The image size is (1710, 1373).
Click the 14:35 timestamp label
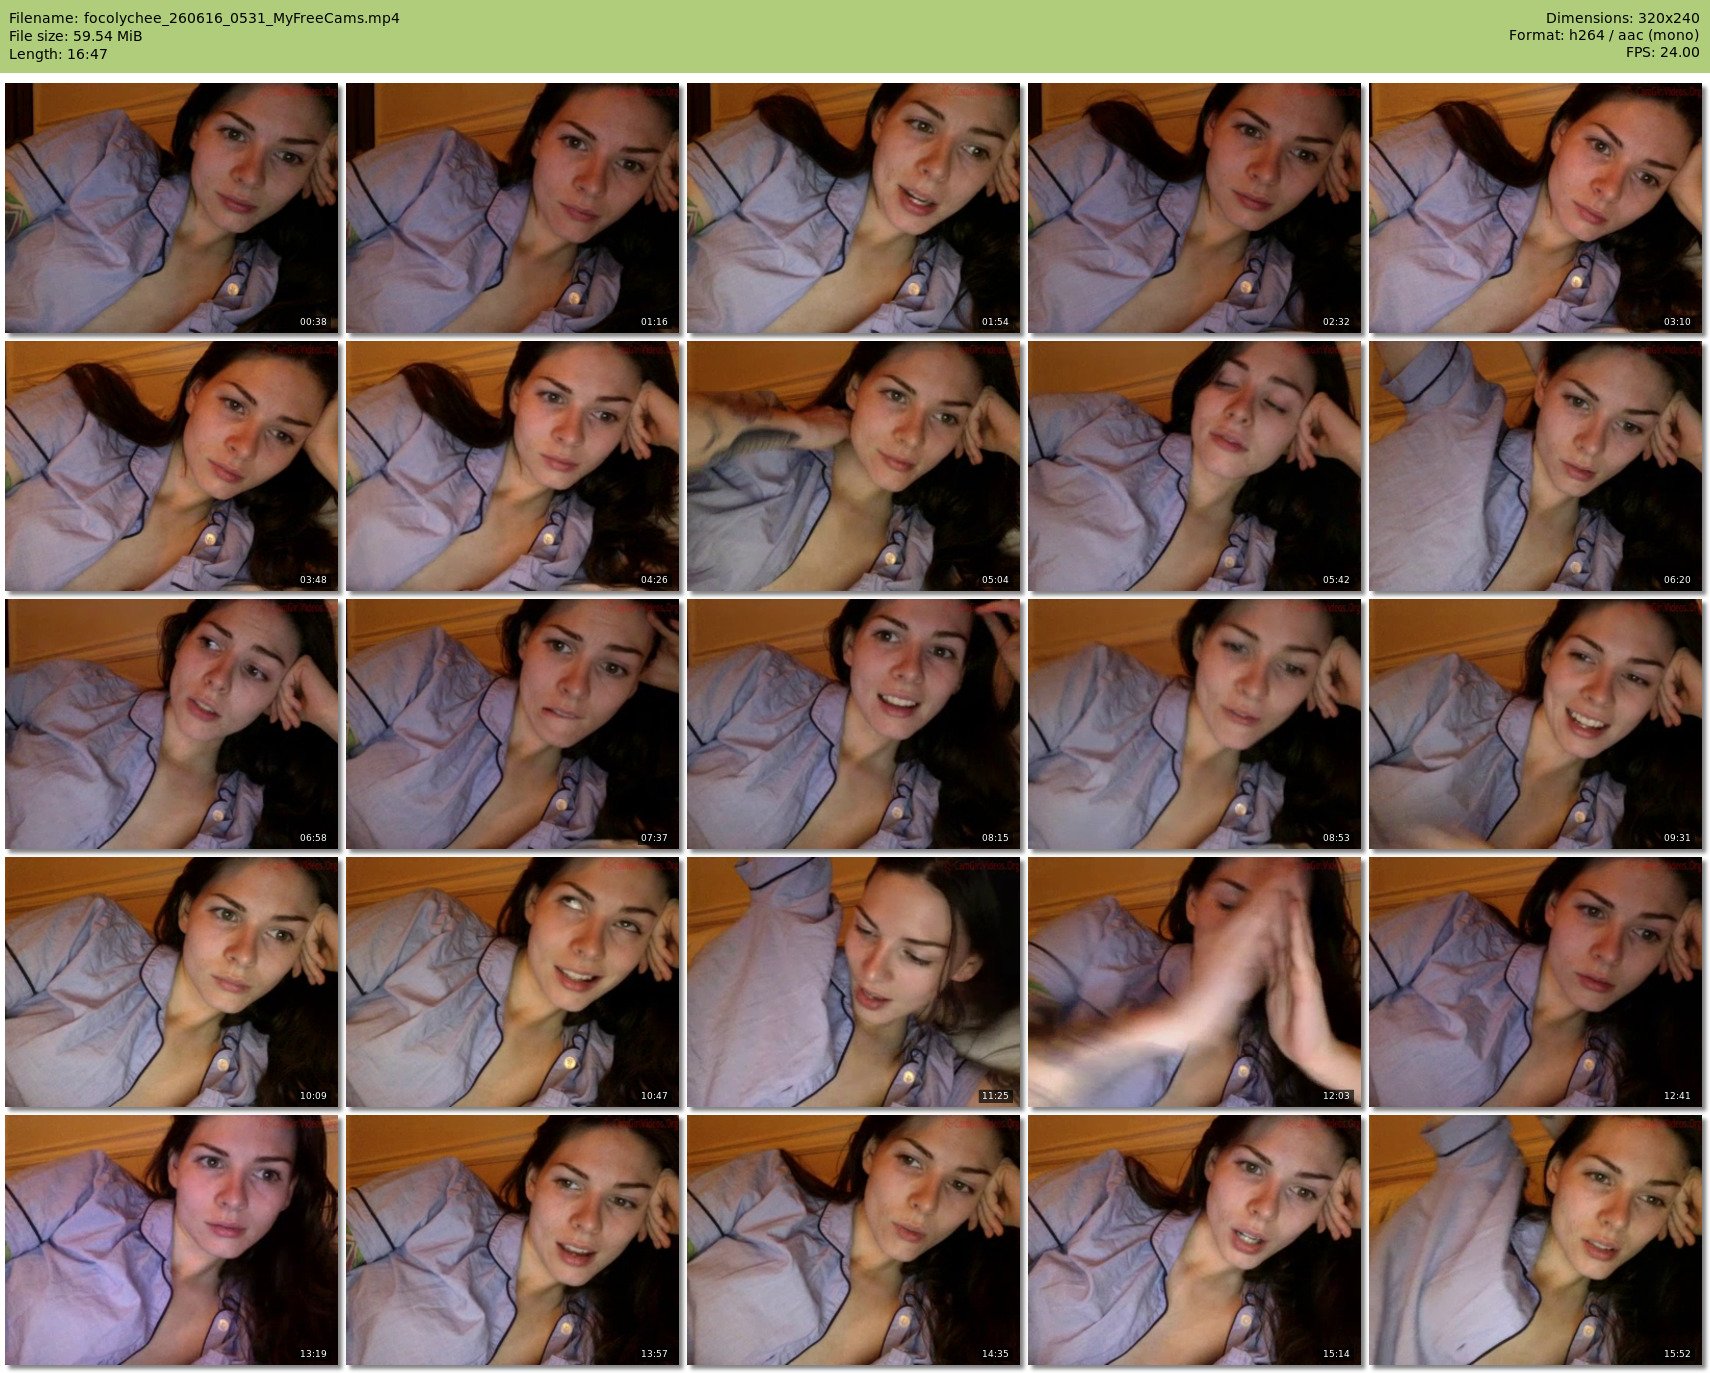995,1354
